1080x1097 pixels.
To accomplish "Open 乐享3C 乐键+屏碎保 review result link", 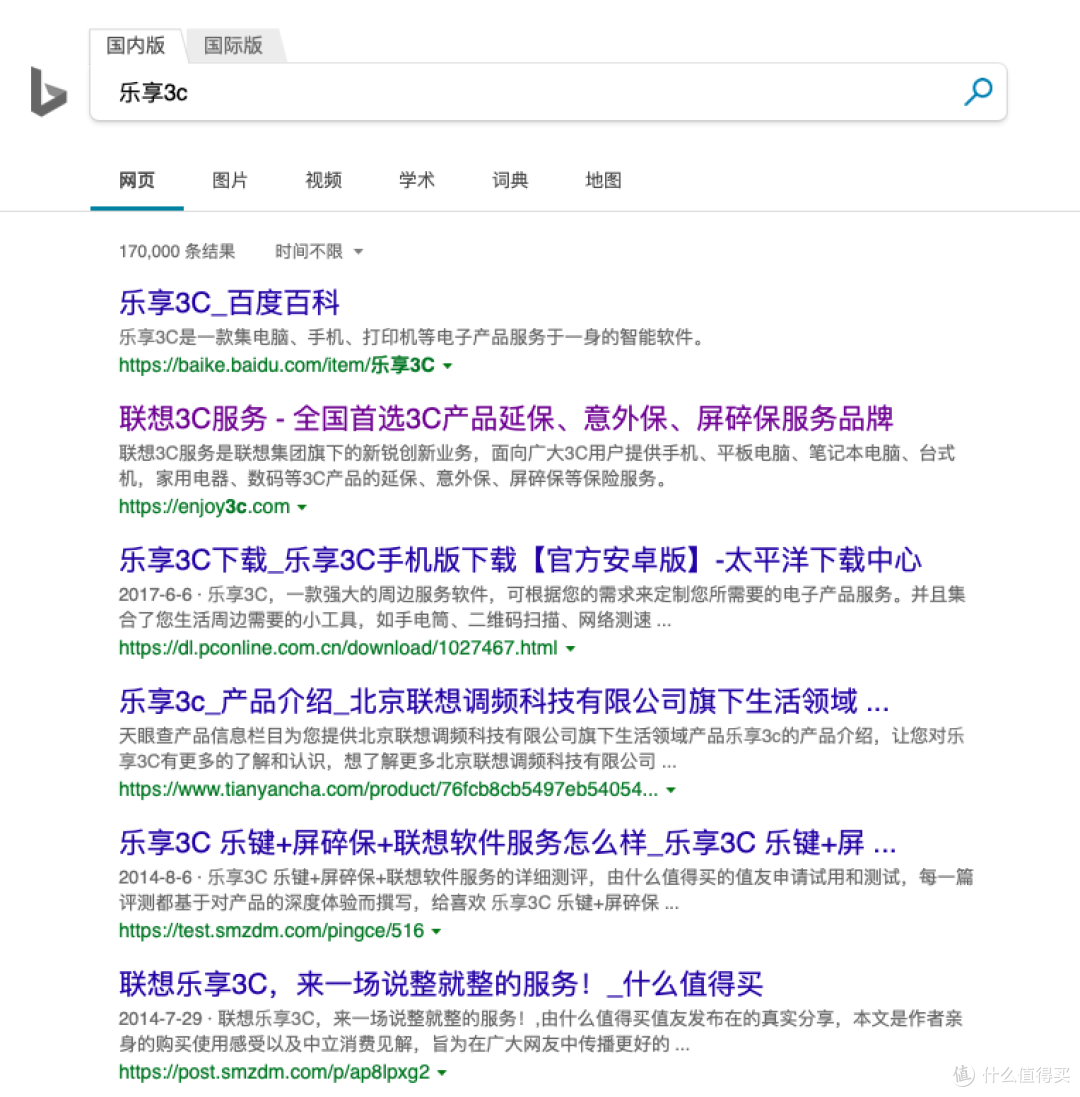I will pos(507,842).
